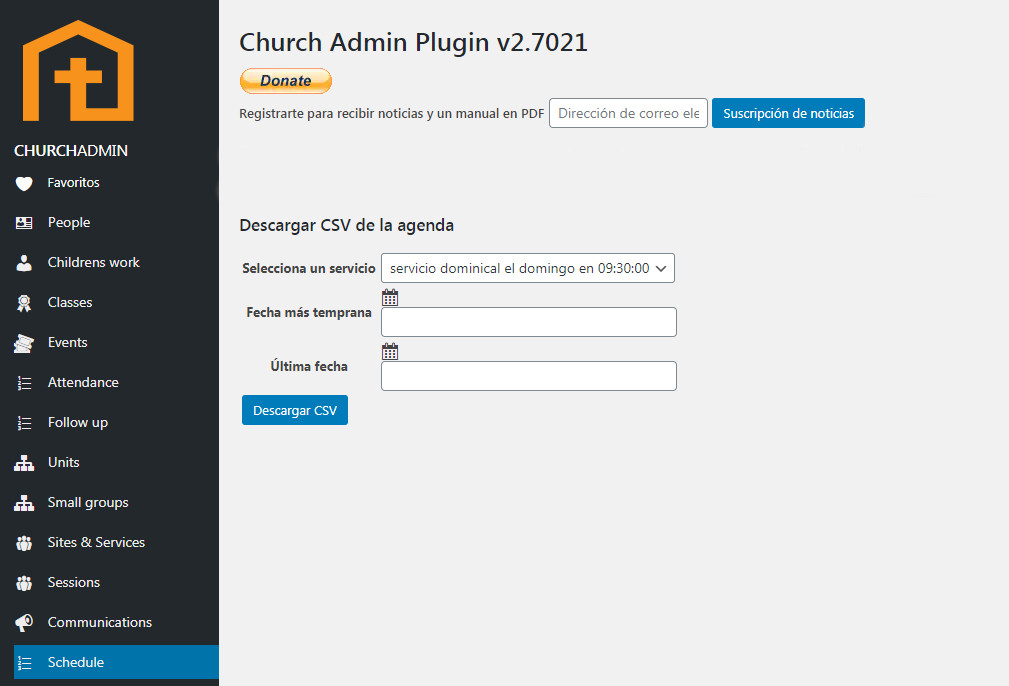1009x686 pixels.
Task: Select the Schedule menu item
Action: [x=76, y=663]
